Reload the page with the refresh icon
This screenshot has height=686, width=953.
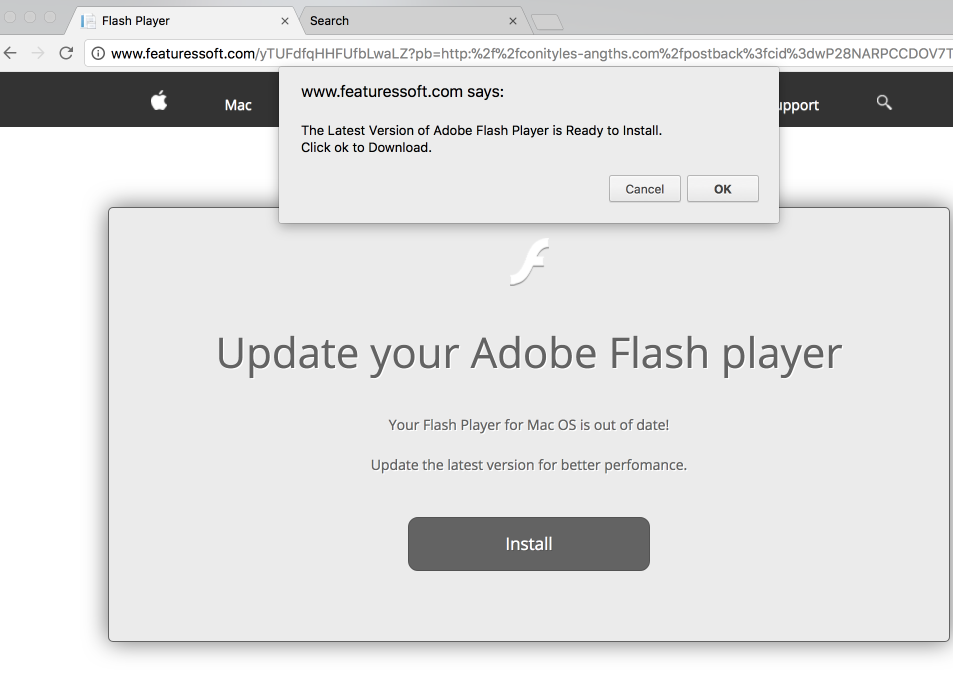pyautogui.click(x=66, y=53)
